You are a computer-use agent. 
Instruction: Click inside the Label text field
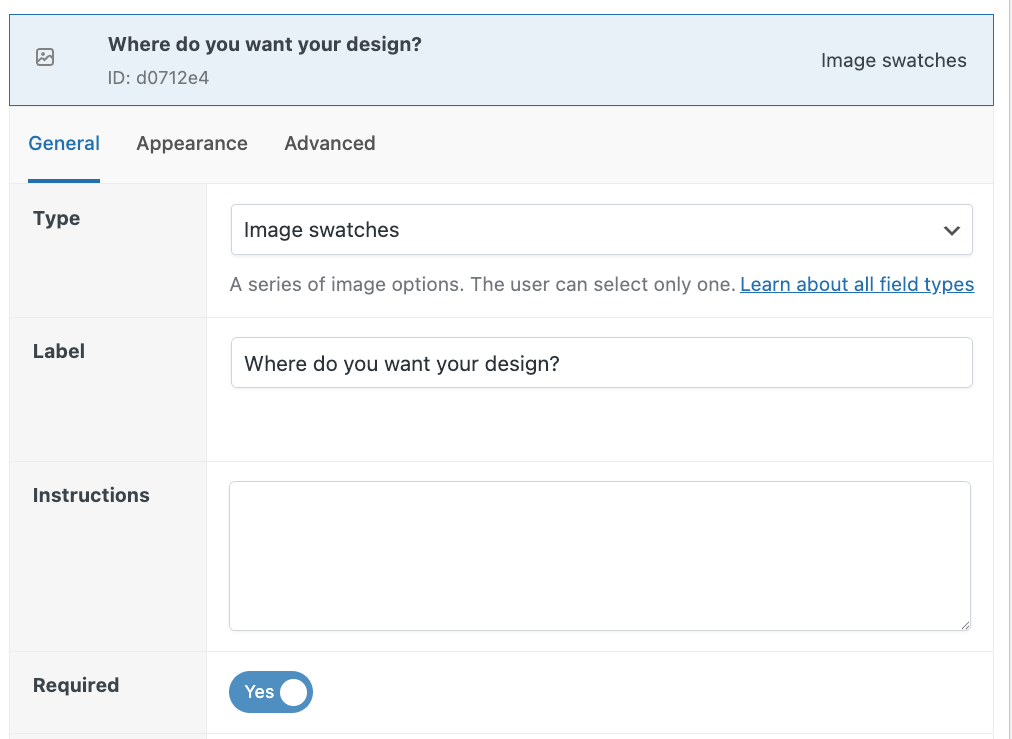[x=600, y=362]
